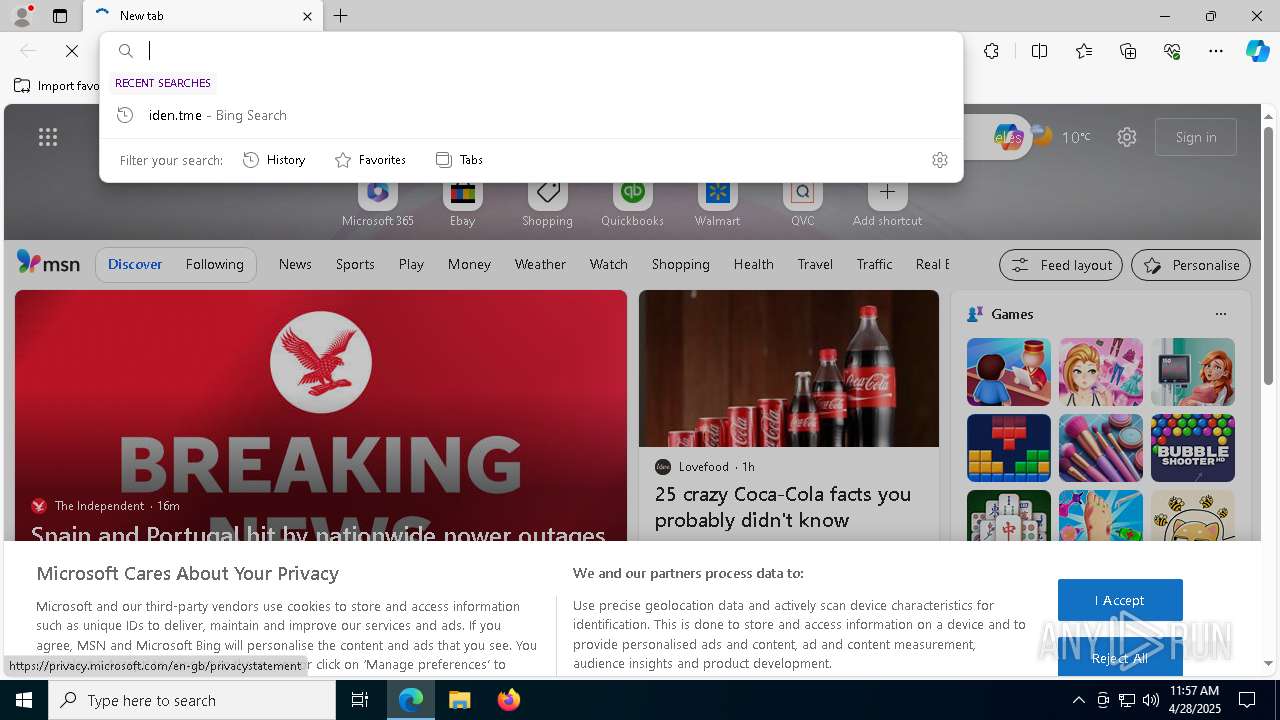1280x720 pixels.
Task: Switch to the Discover feed tab
Action: pos(135,264)
